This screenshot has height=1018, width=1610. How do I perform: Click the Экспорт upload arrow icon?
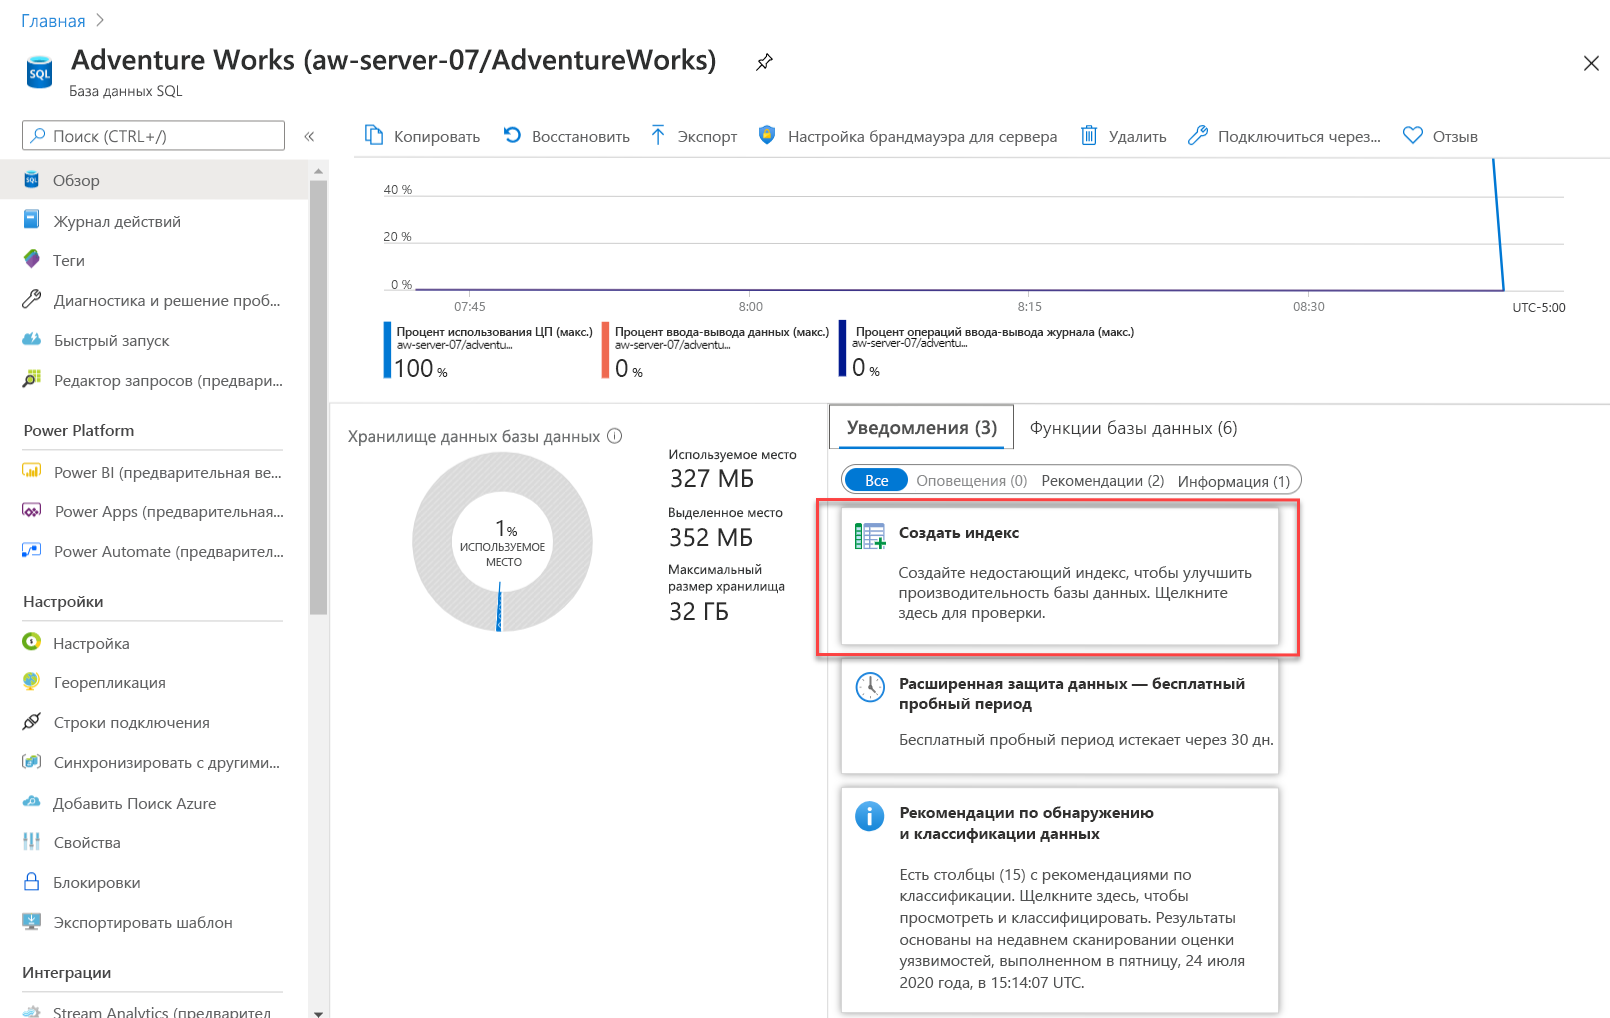coord(658,135)
